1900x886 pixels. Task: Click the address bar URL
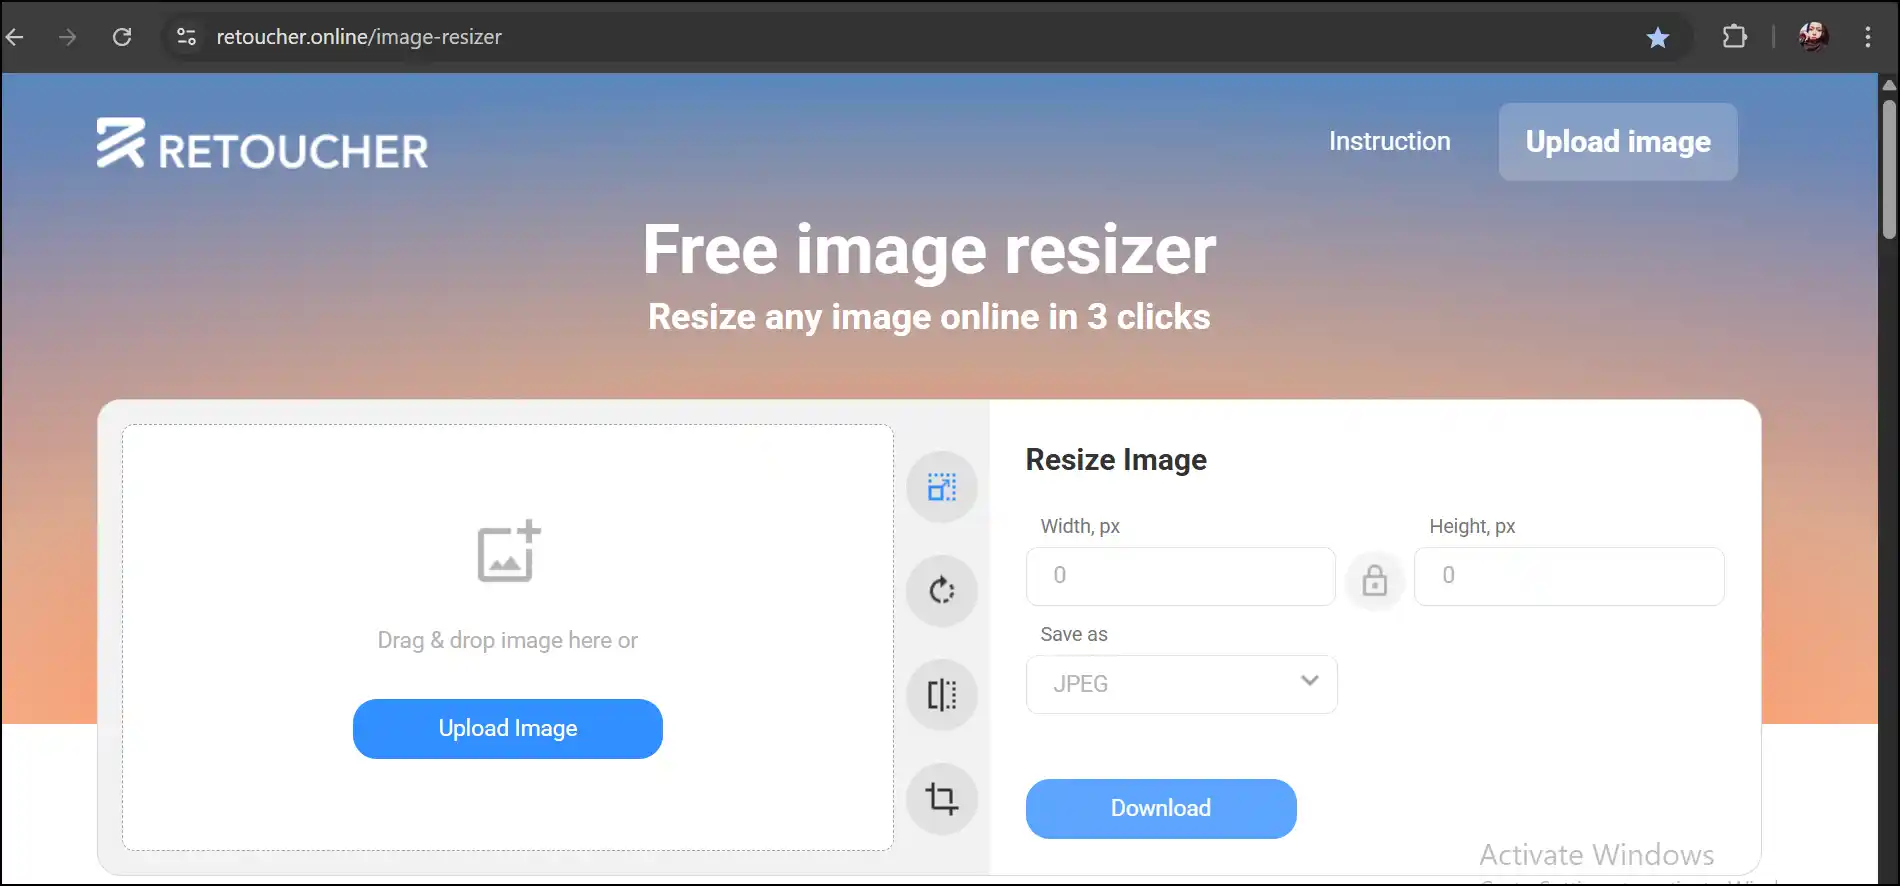(x=359, y=37)
